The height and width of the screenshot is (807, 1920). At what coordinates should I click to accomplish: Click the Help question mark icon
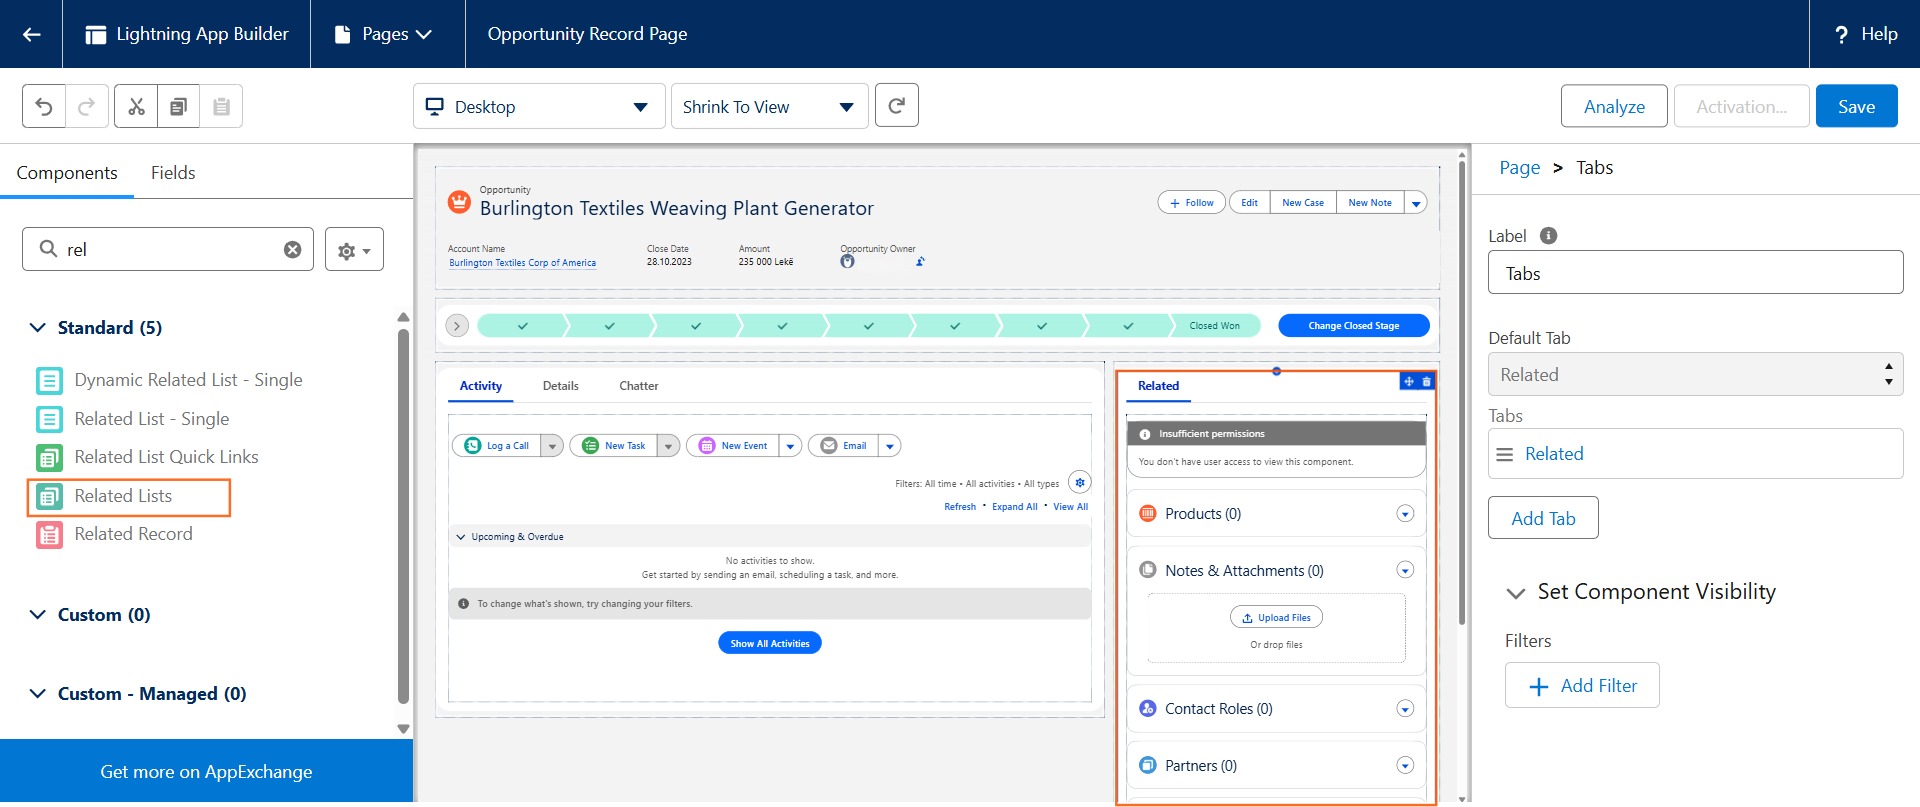coord(1841,34)
